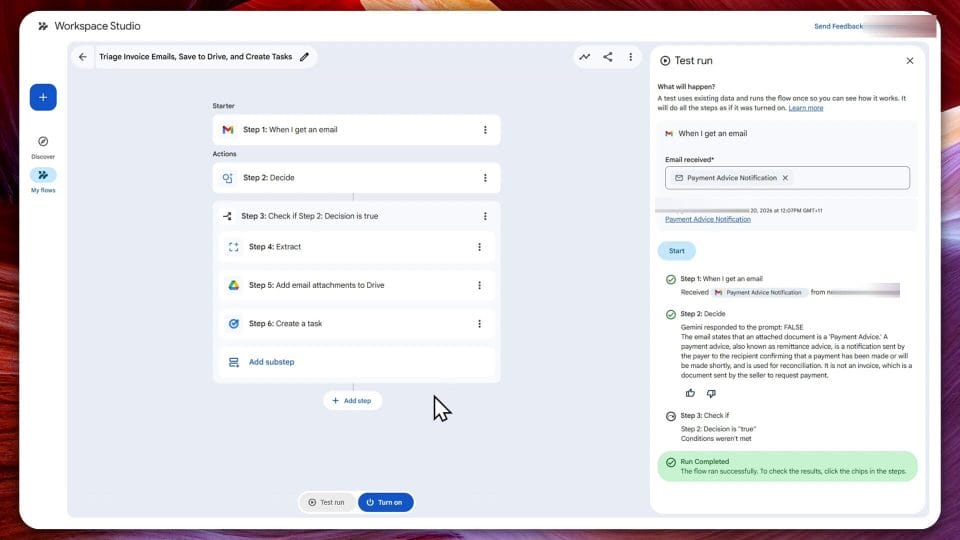Click the share flow icon

point(607,57)
